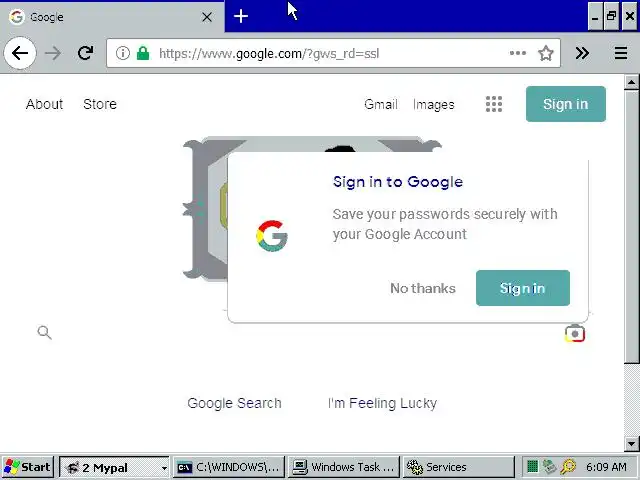Click the address bar URL field

pyautogui.click(x=333, y=53)
